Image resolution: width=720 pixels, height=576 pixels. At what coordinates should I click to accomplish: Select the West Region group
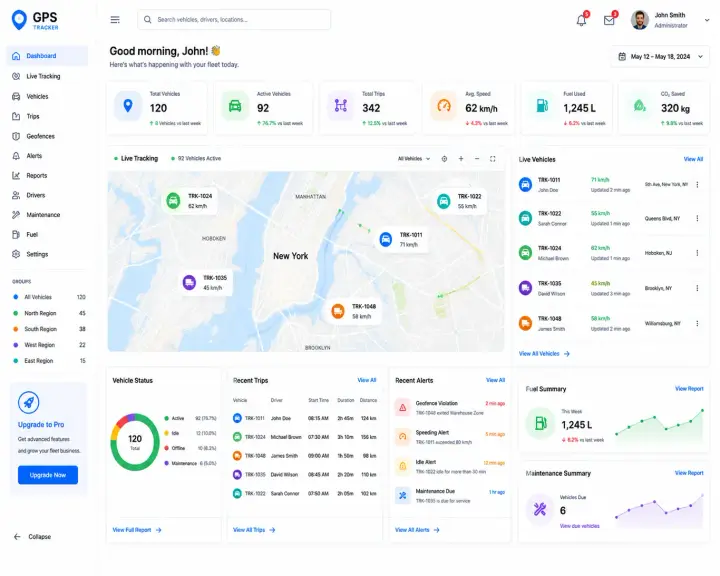49,345
